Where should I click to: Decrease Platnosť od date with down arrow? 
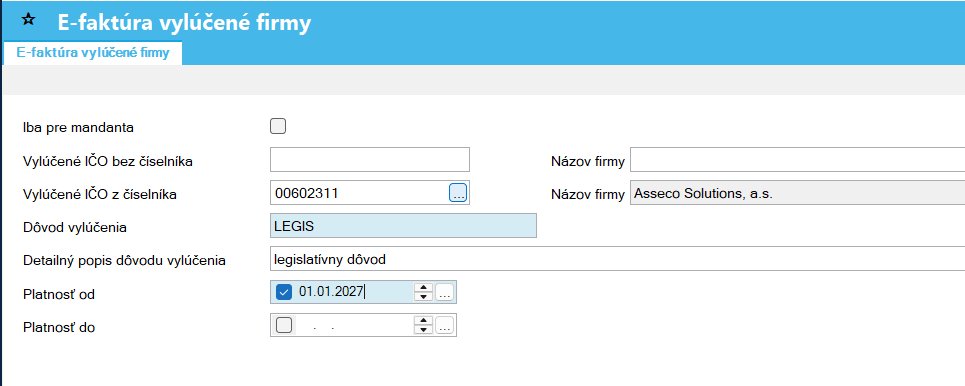[x=423, y=297]
